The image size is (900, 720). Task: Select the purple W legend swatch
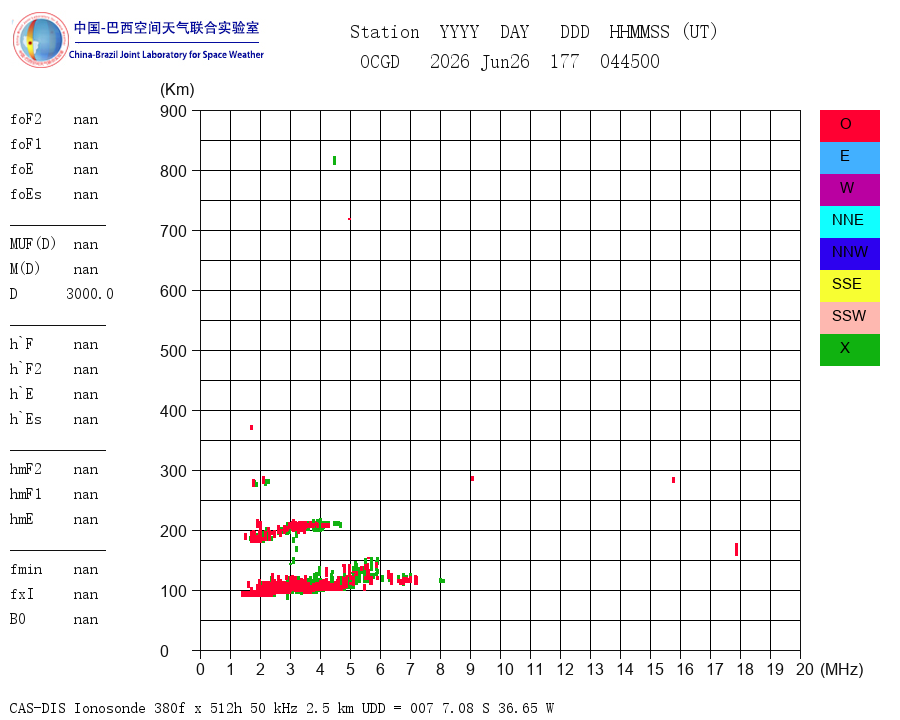(849, 189)
